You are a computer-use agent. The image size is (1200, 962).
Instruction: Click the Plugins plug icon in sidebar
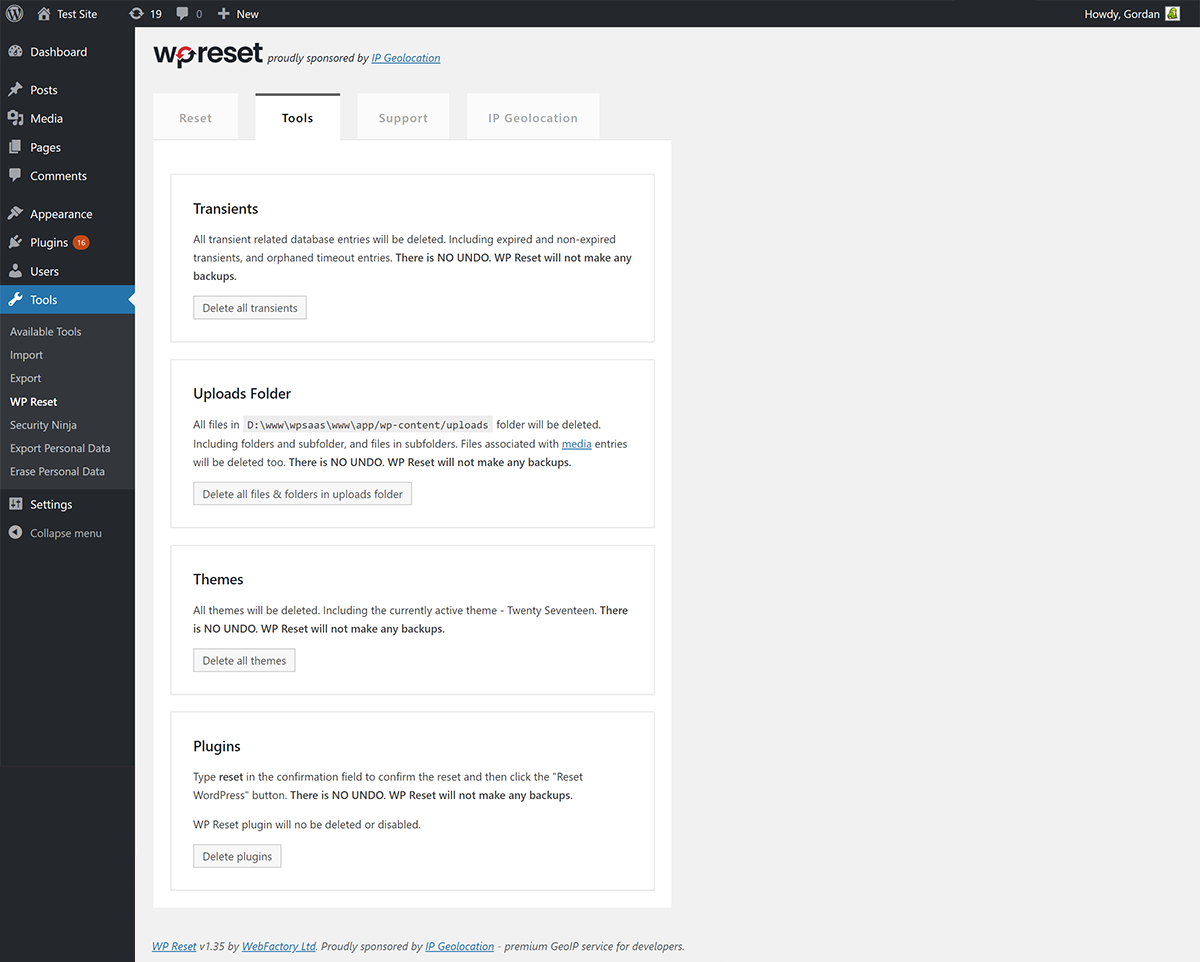pyautogui.click(x=15, y=242)
